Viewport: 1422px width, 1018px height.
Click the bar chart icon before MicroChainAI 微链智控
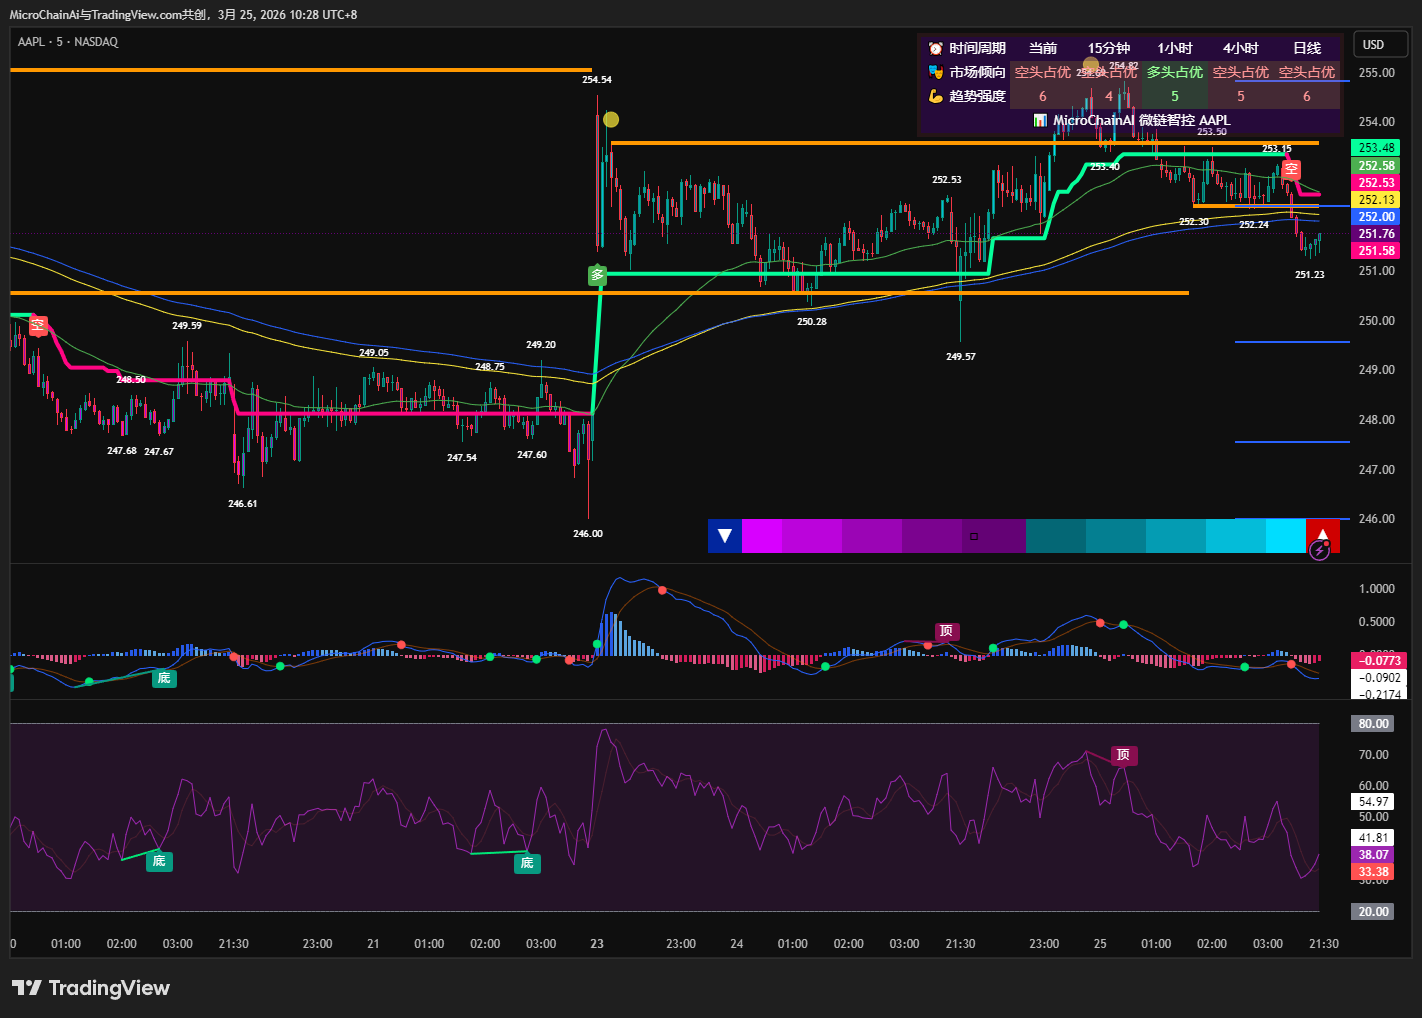click(x=1040, y=120)
